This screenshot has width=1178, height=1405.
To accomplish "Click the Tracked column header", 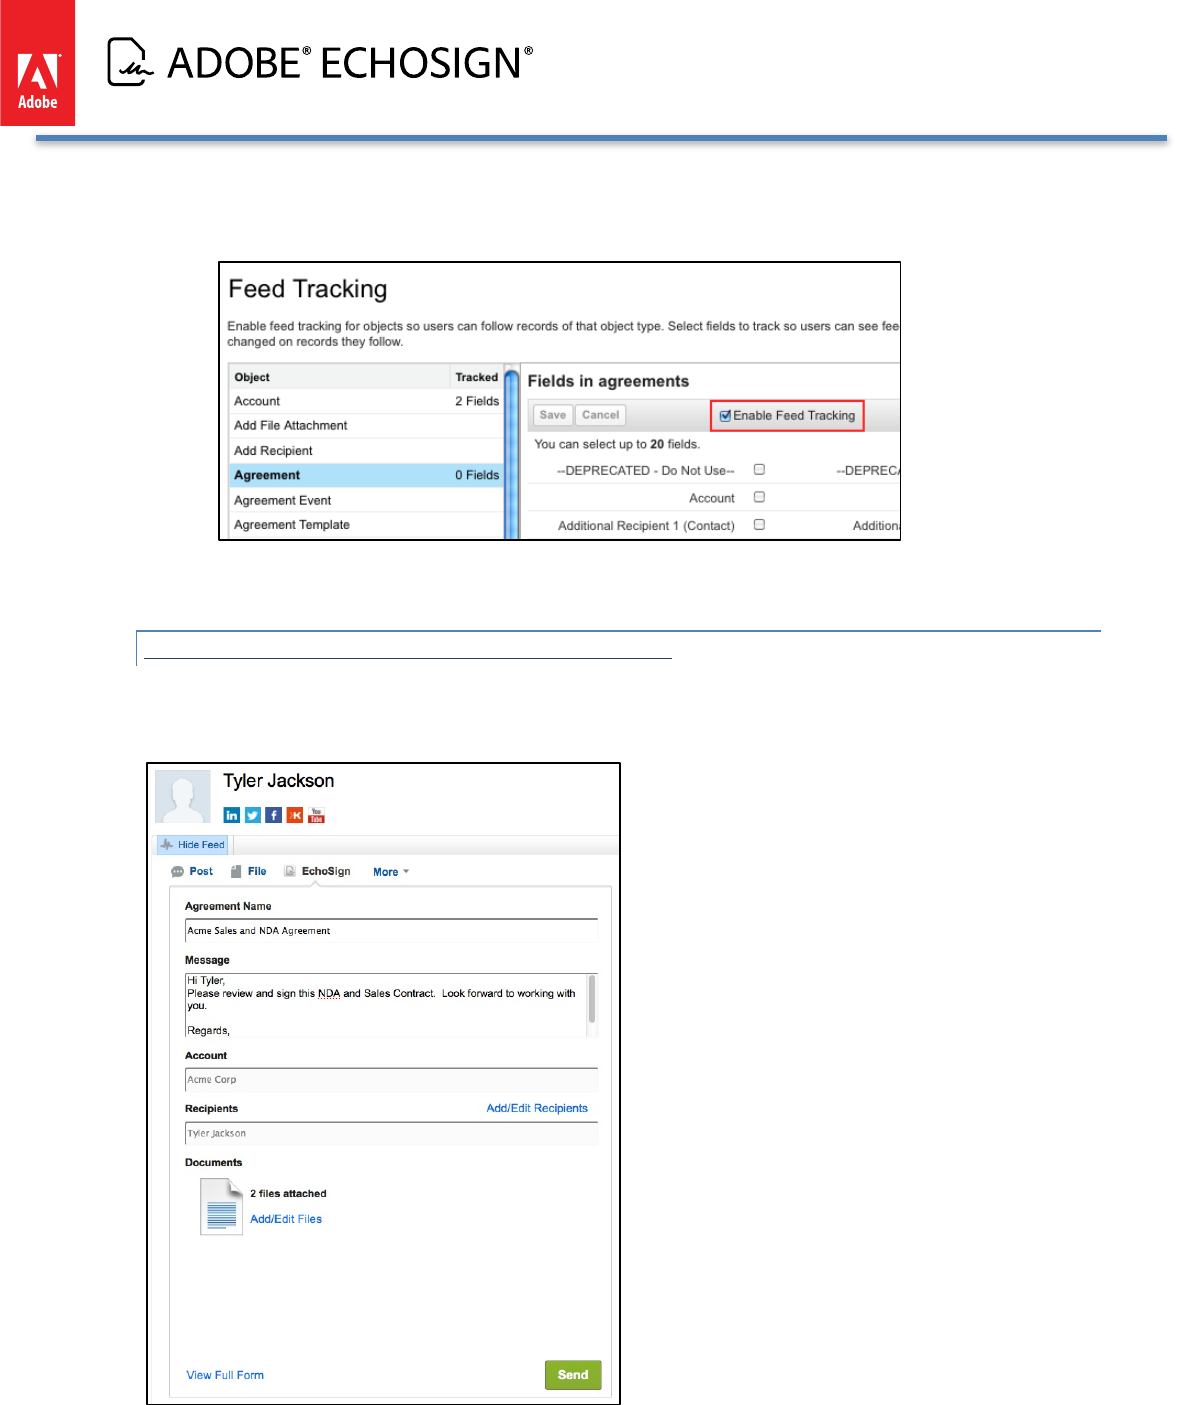I will [476, 377].
